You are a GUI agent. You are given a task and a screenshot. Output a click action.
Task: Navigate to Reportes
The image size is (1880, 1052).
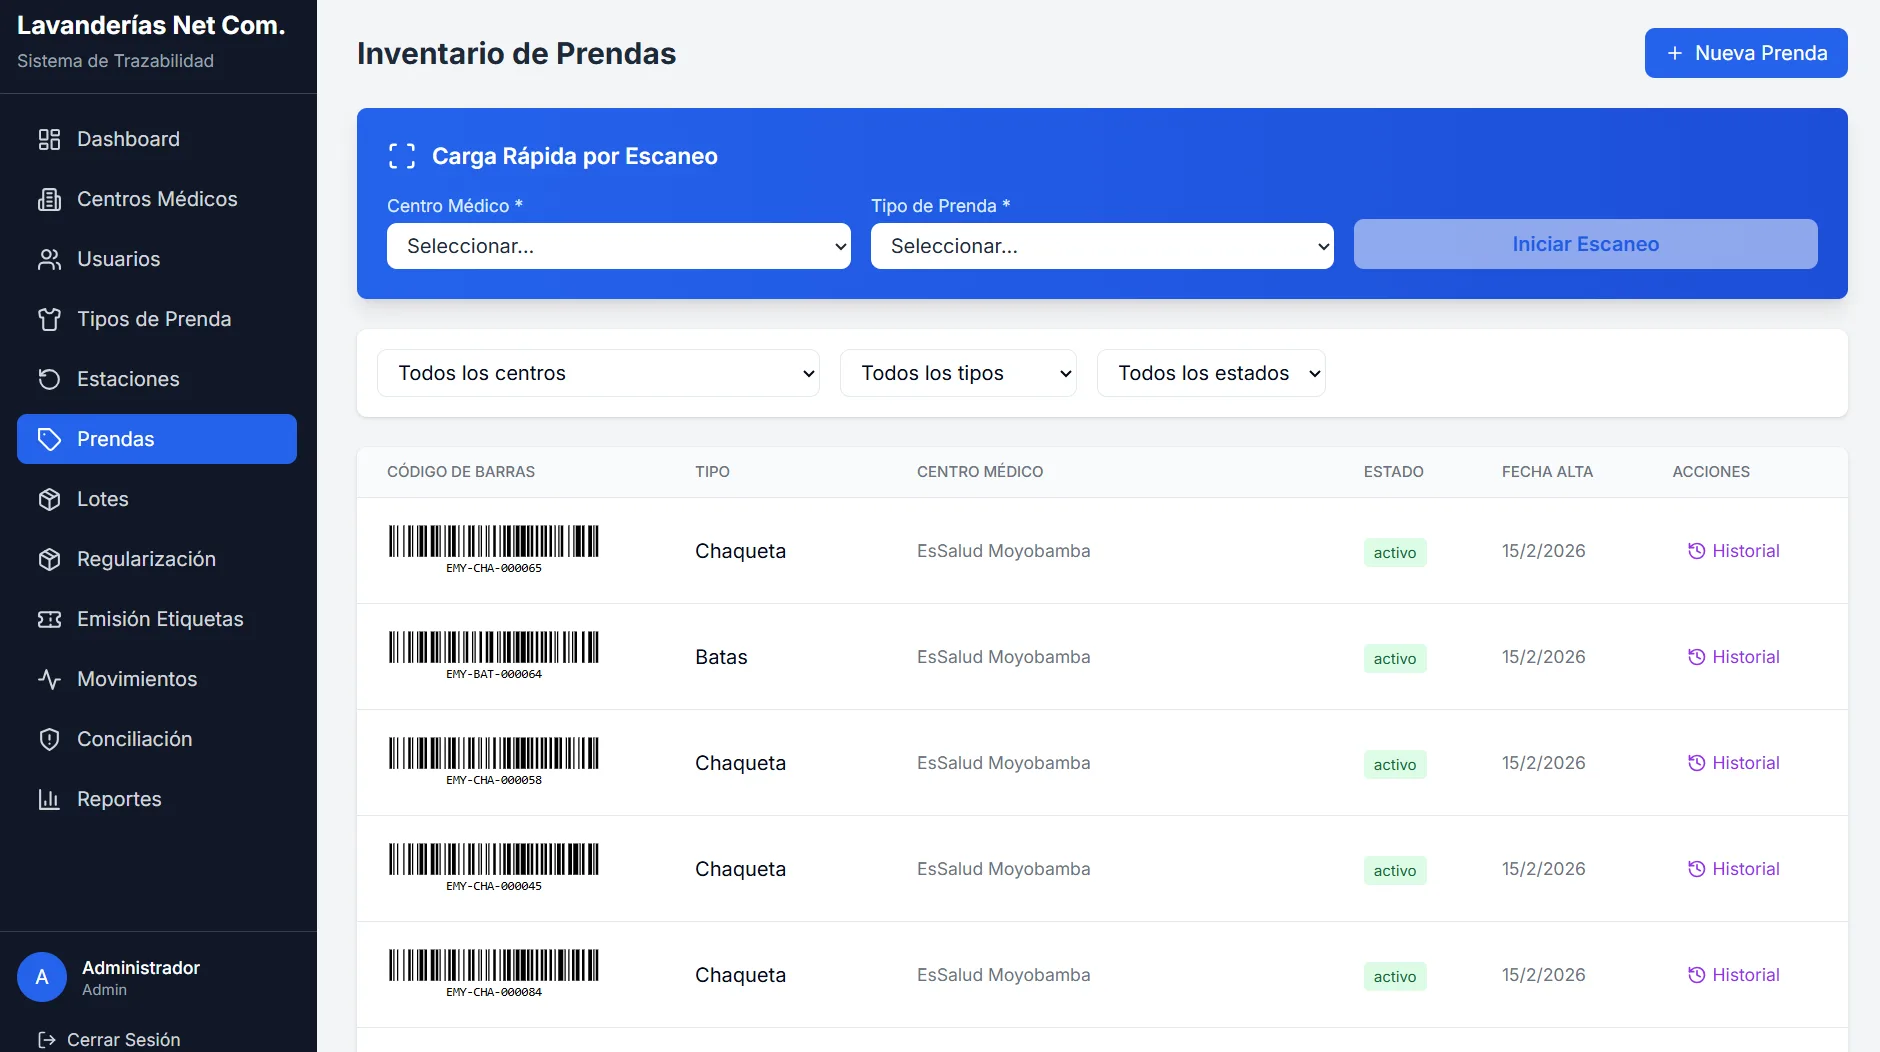click(x=119, y=799)
